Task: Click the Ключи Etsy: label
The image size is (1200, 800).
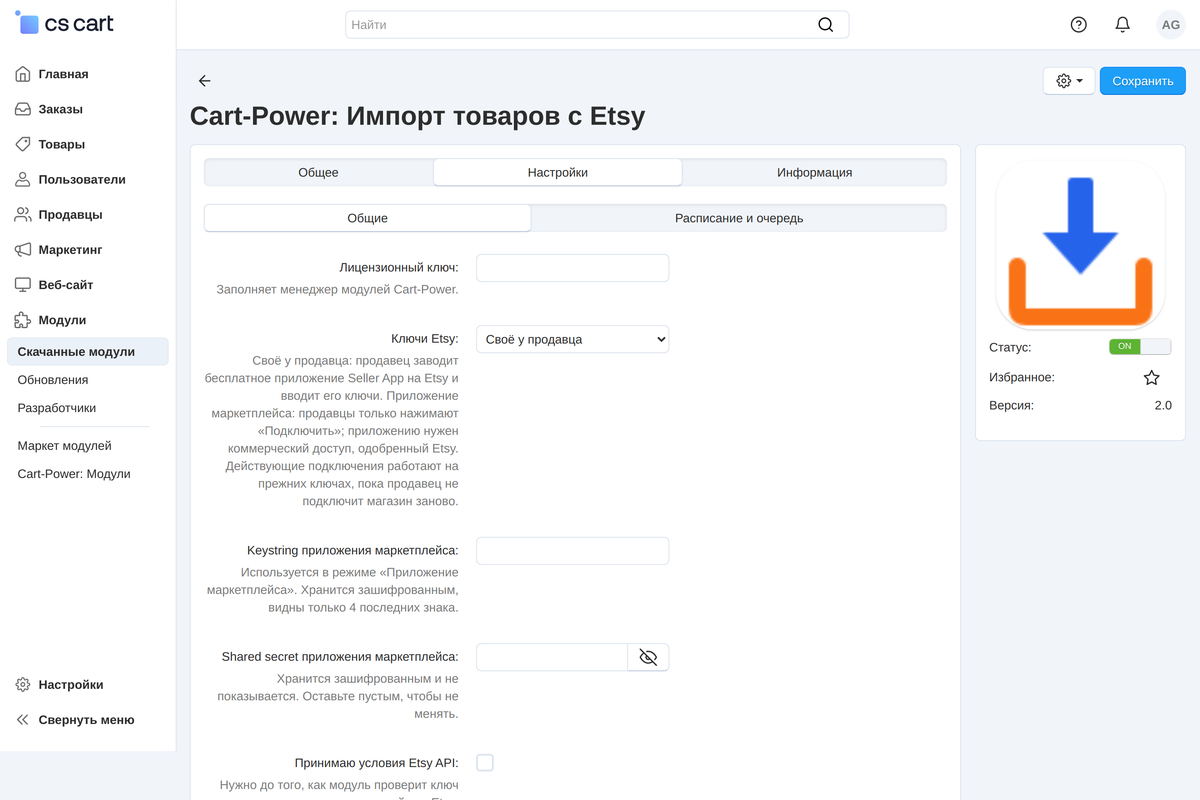Action: pyautogui.click(x=425, y=339)
